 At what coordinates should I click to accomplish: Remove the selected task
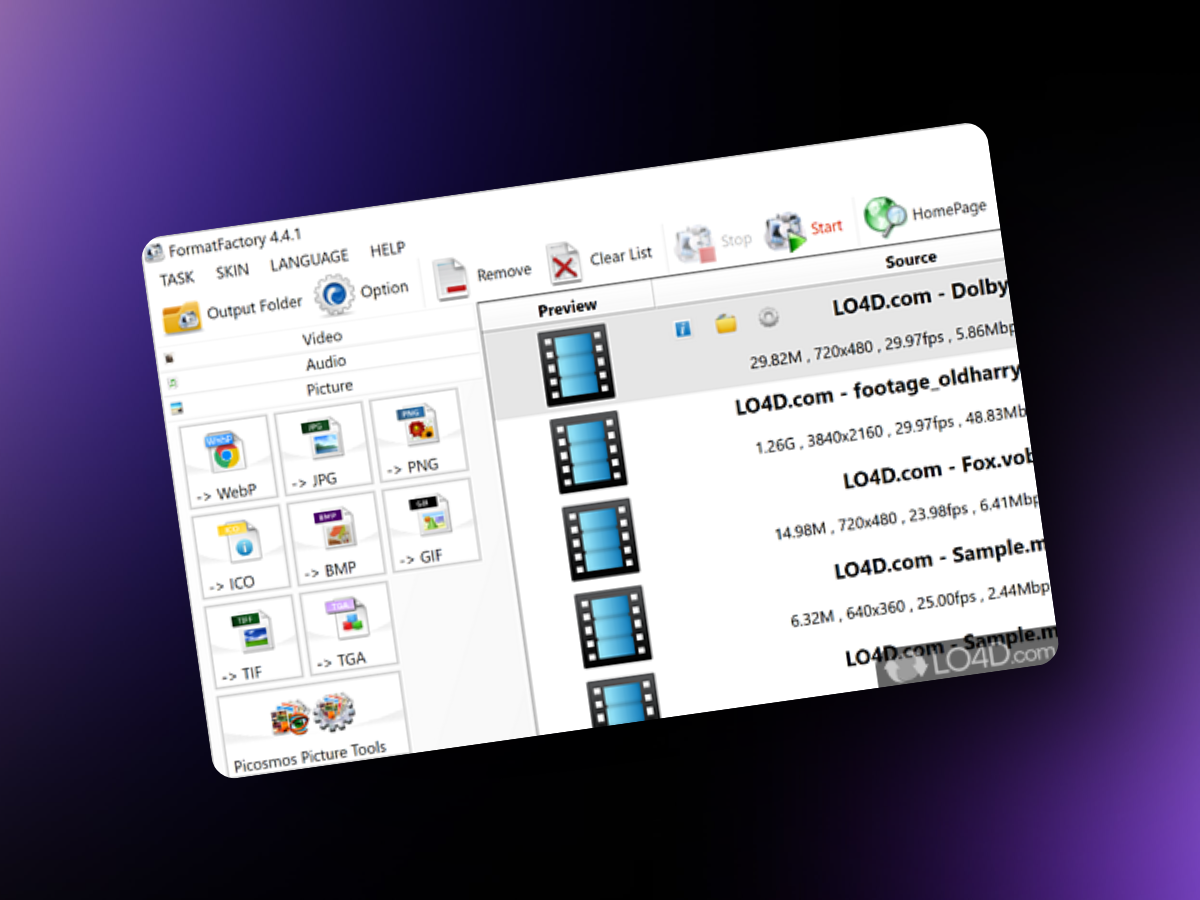pyautogui.click(x=482, y=277)
